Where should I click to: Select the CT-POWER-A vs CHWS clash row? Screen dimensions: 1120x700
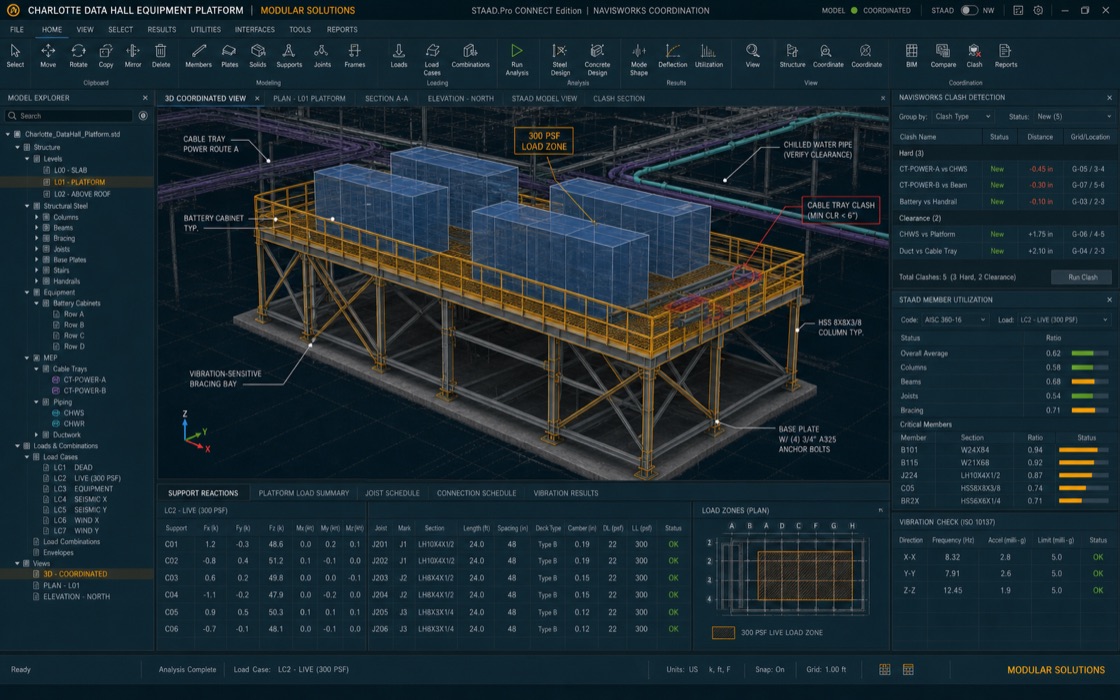(1004, 169)
